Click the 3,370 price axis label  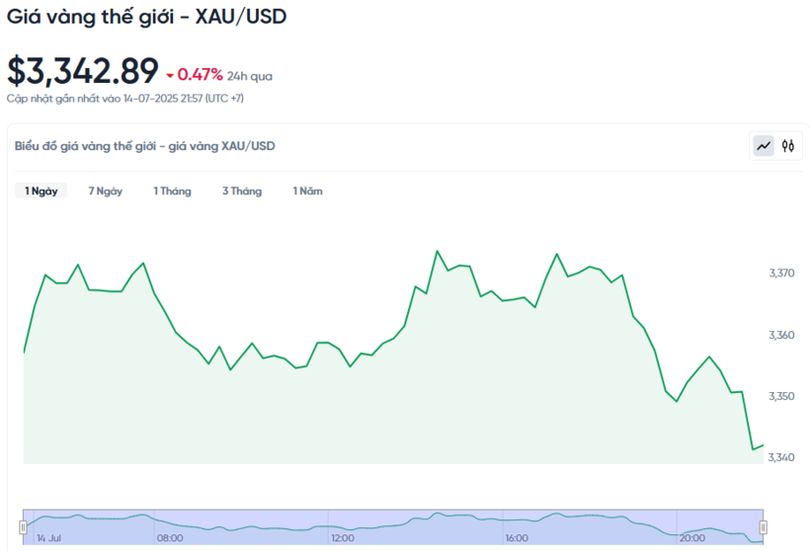pos(781,273)
